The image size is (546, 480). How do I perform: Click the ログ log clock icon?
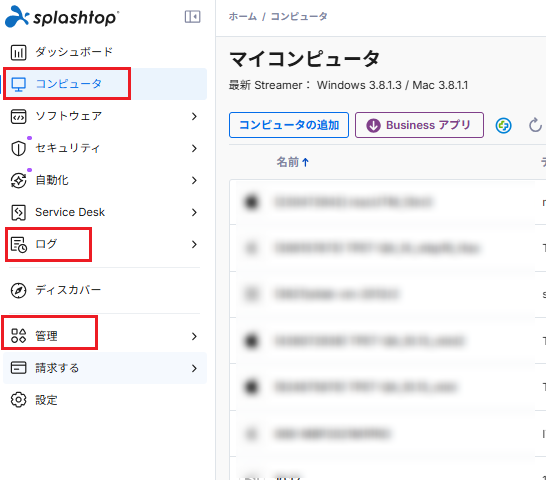click(18, 245)
